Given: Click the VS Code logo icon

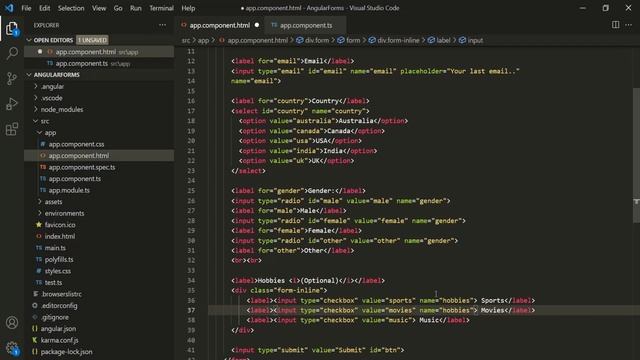Looking at the screenshot, I should tap(9, 8).
